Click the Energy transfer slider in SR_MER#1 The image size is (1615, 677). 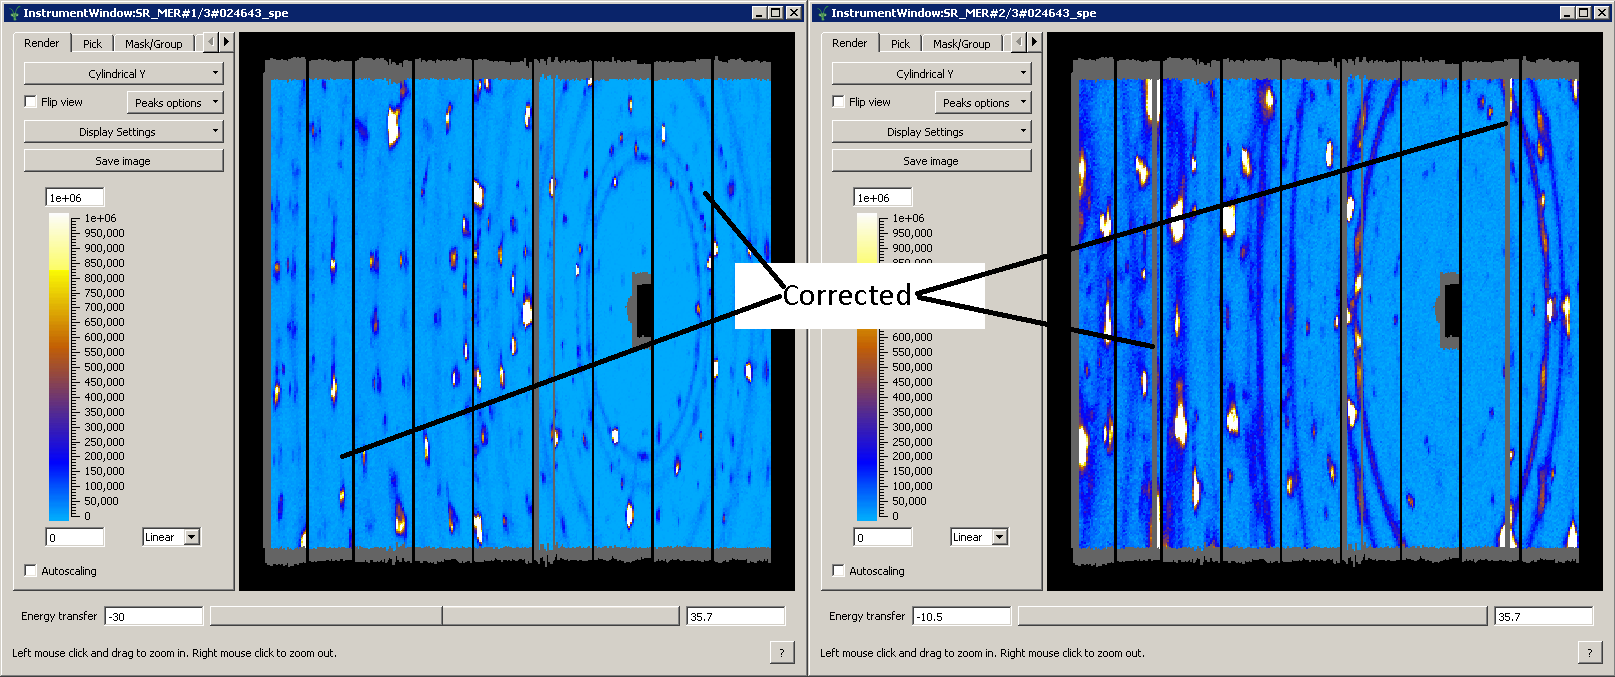(x=444, y=617)
